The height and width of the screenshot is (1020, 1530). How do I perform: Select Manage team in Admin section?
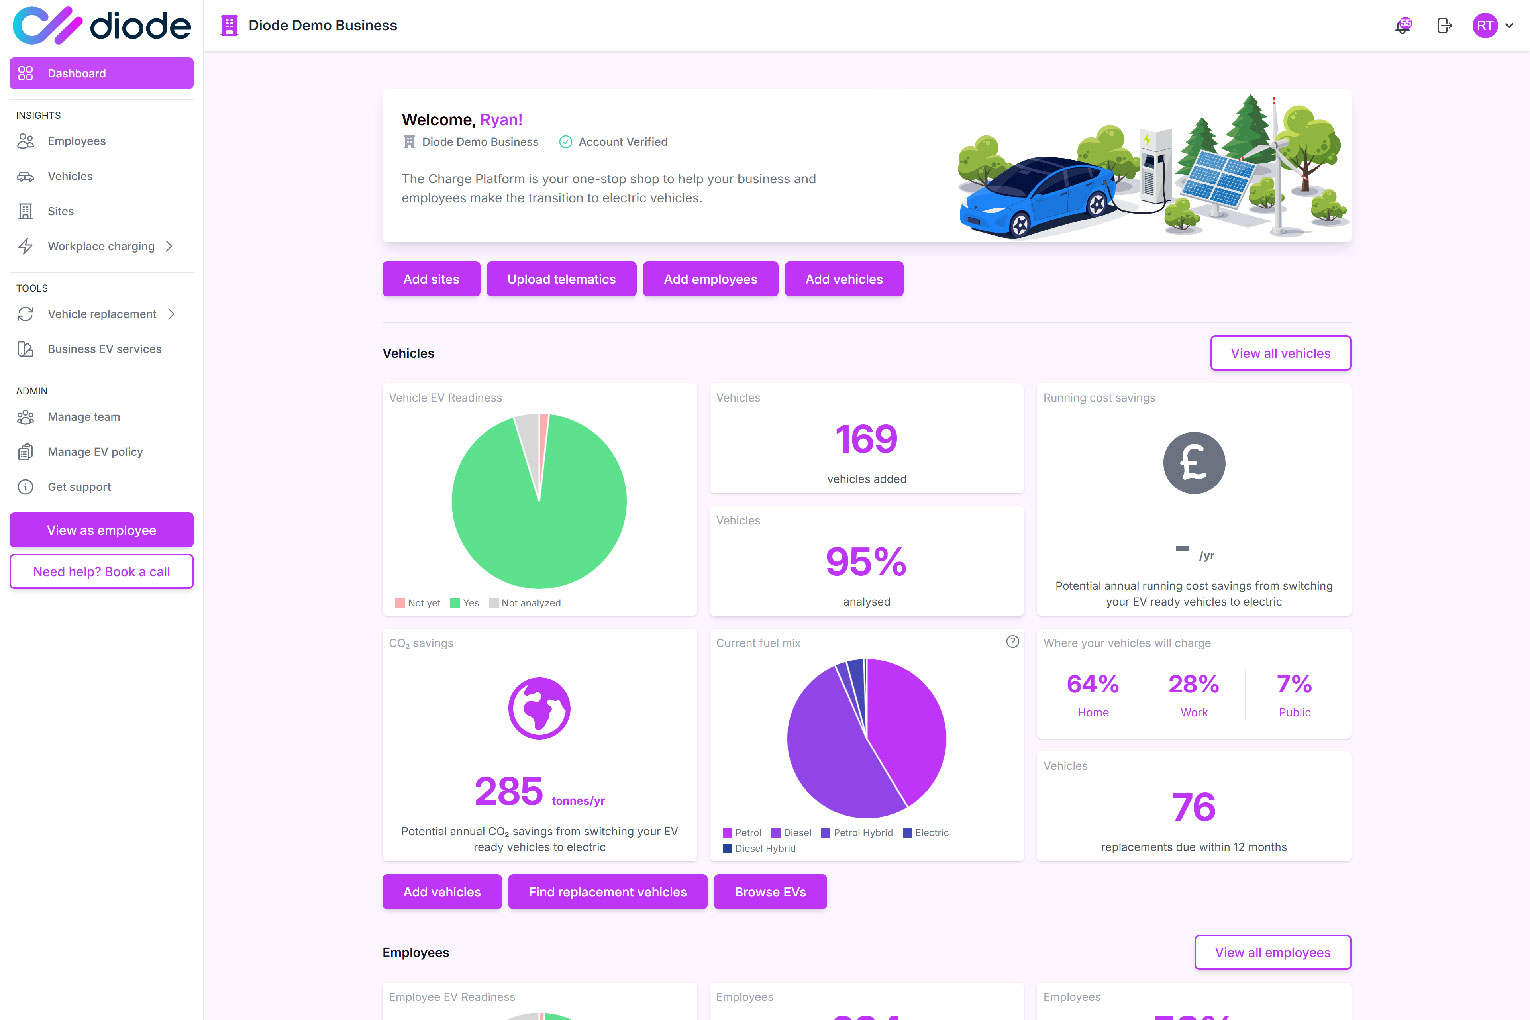click(84, 417)
